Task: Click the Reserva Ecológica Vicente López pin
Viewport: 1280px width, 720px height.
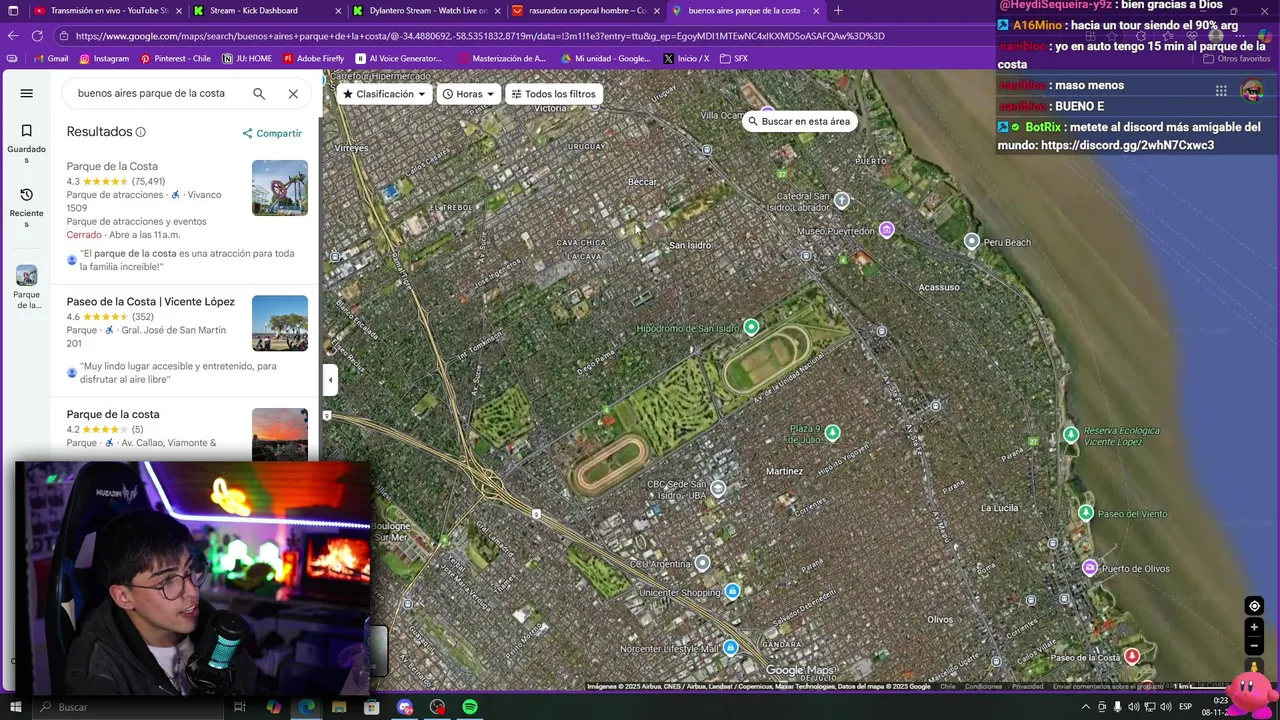Action: pos(1071,434)
